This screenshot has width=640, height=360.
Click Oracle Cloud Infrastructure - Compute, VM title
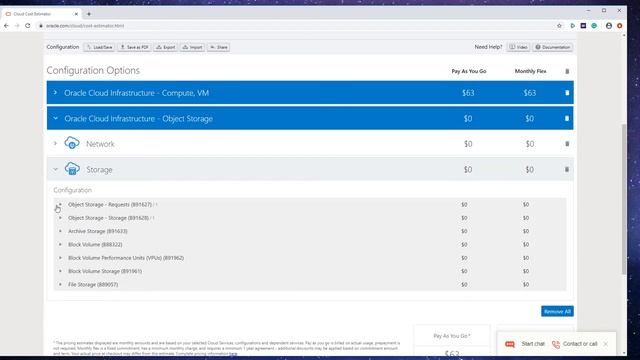136,93
